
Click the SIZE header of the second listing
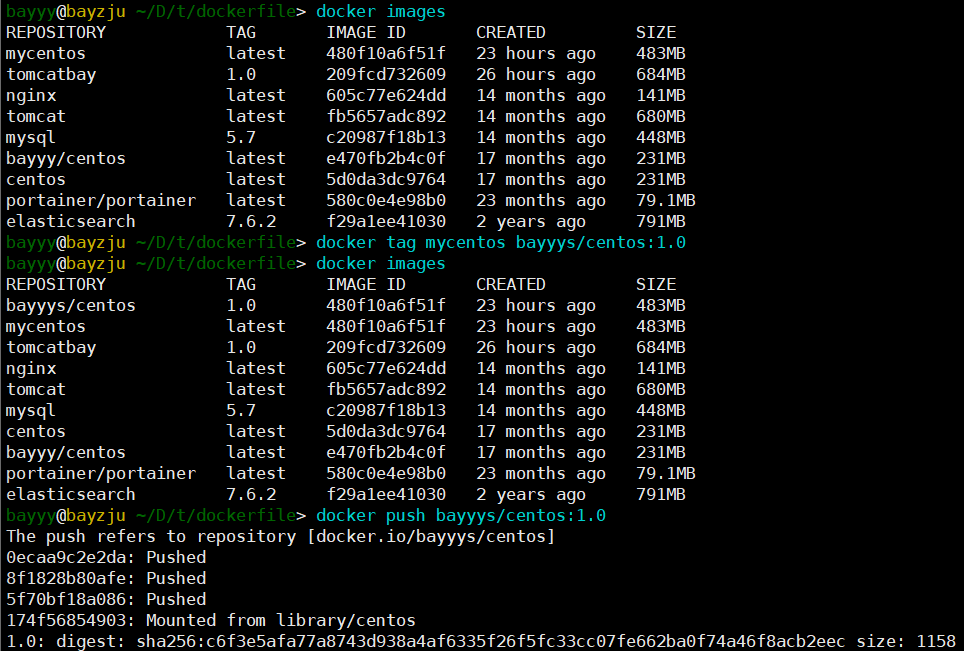coord(655,285)
